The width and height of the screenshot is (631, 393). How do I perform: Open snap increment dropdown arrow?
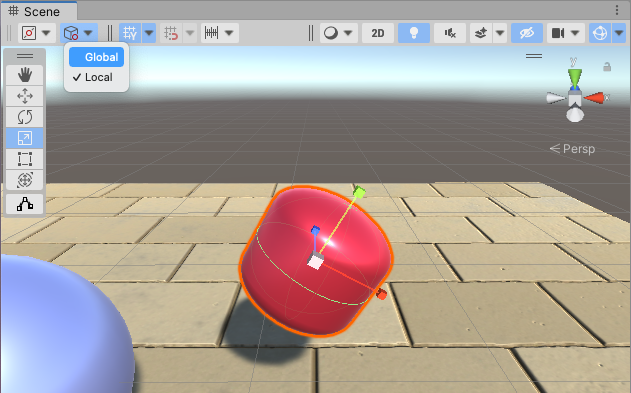229,33
